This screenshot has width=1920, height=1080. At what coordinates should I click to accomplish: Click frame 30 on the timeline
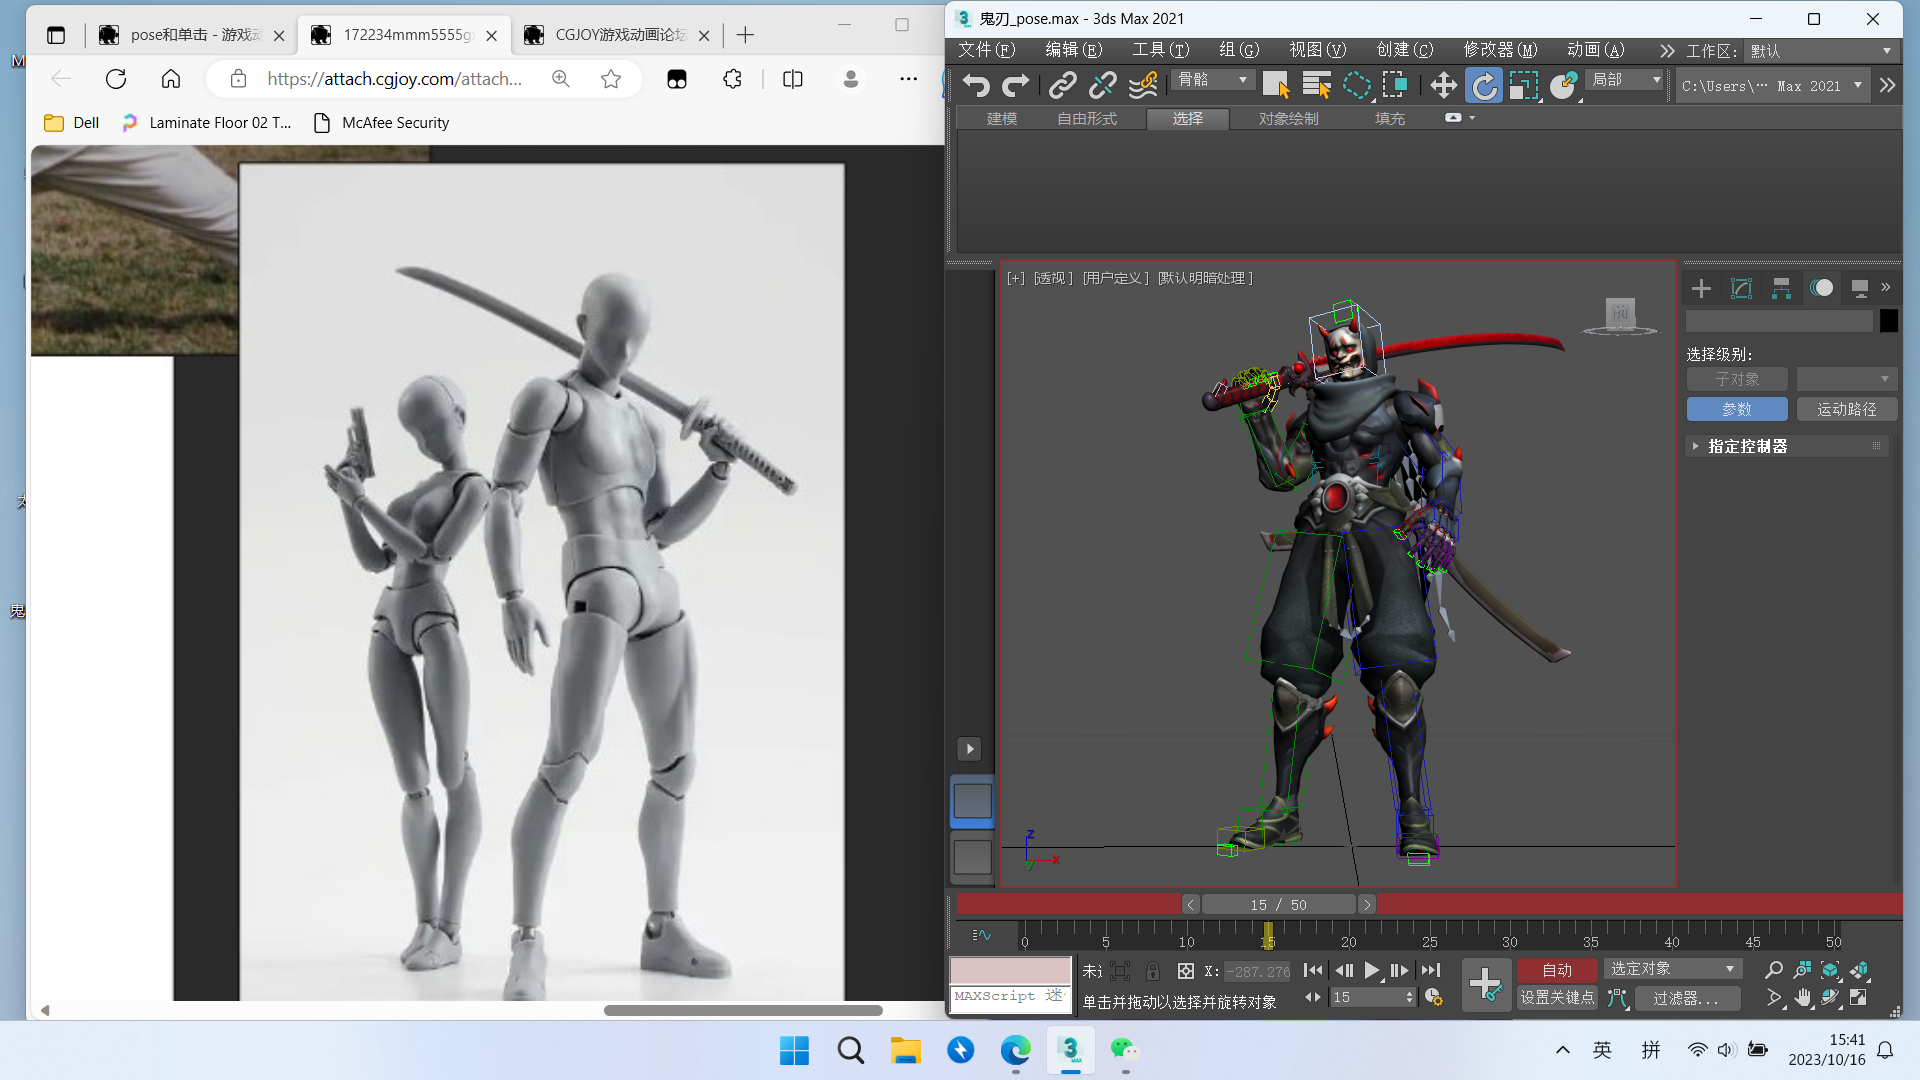[x=1510, y=934]
